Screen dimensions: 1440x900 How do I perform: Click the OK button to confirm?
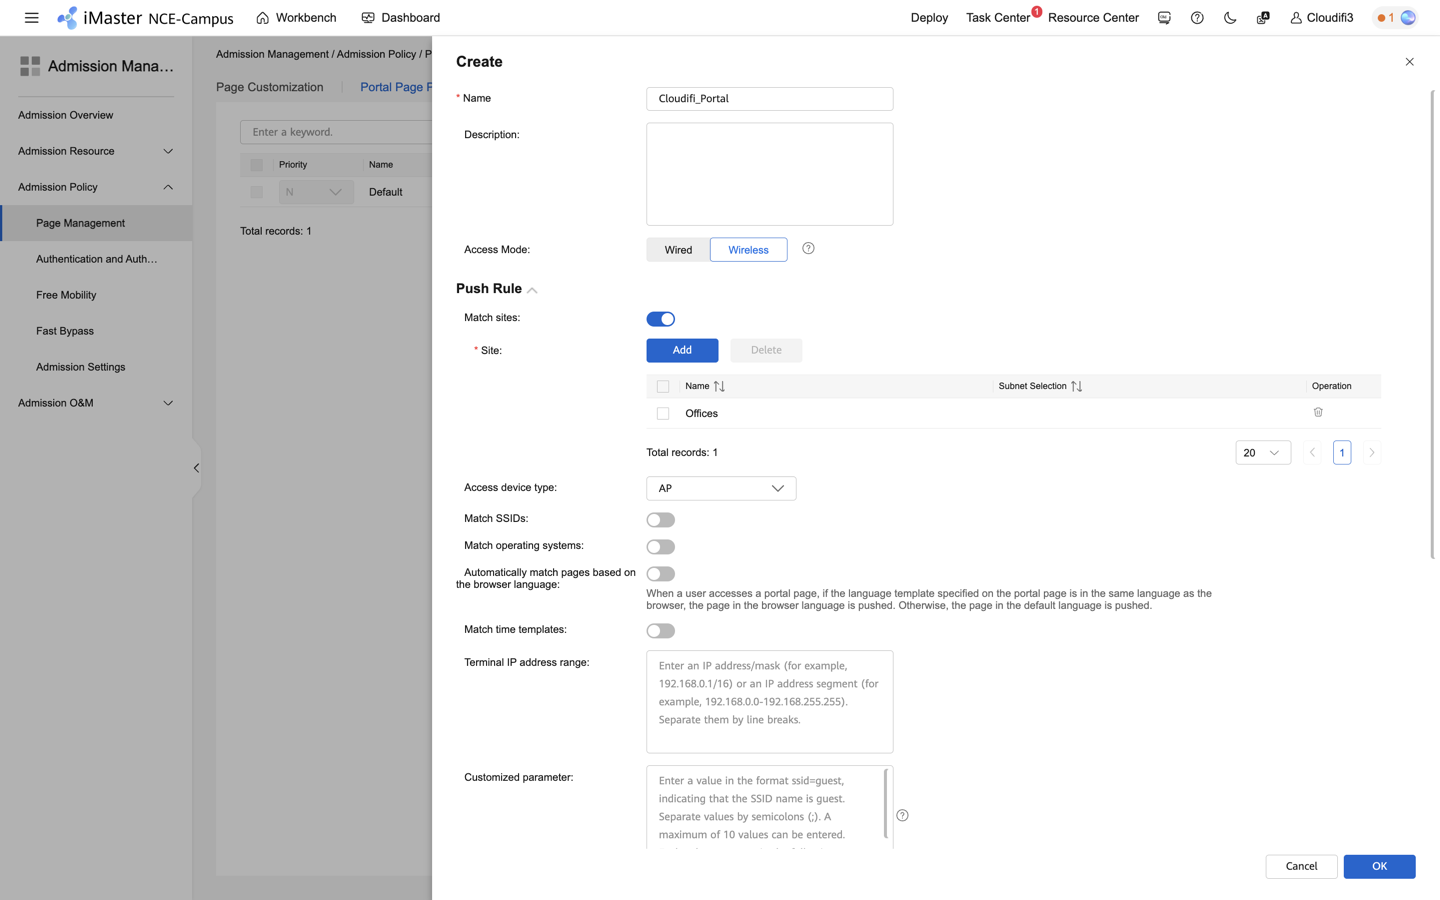[1379, 866]
